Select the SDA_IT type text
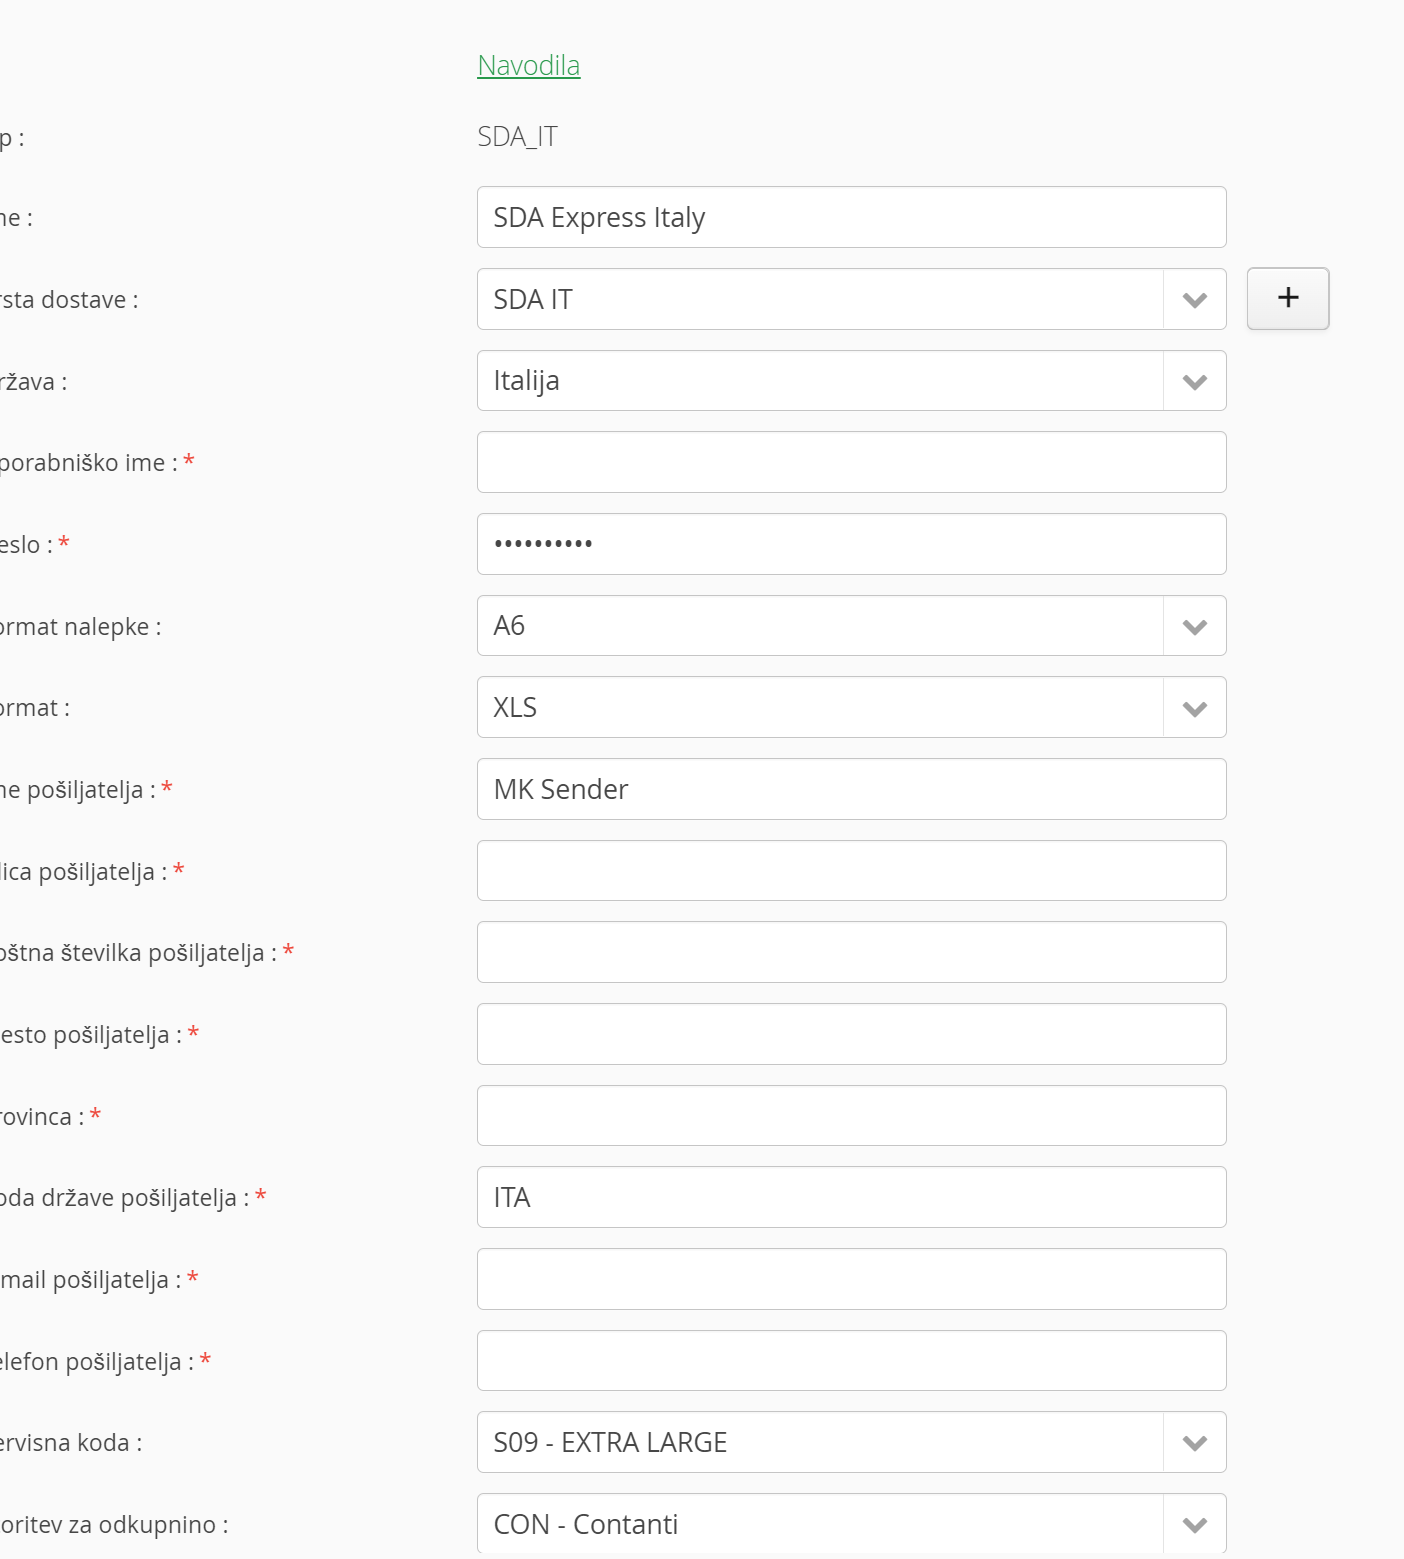The height and width of the screenshot is (1559, 1404). pyautogui.click(x=517, y=136)
